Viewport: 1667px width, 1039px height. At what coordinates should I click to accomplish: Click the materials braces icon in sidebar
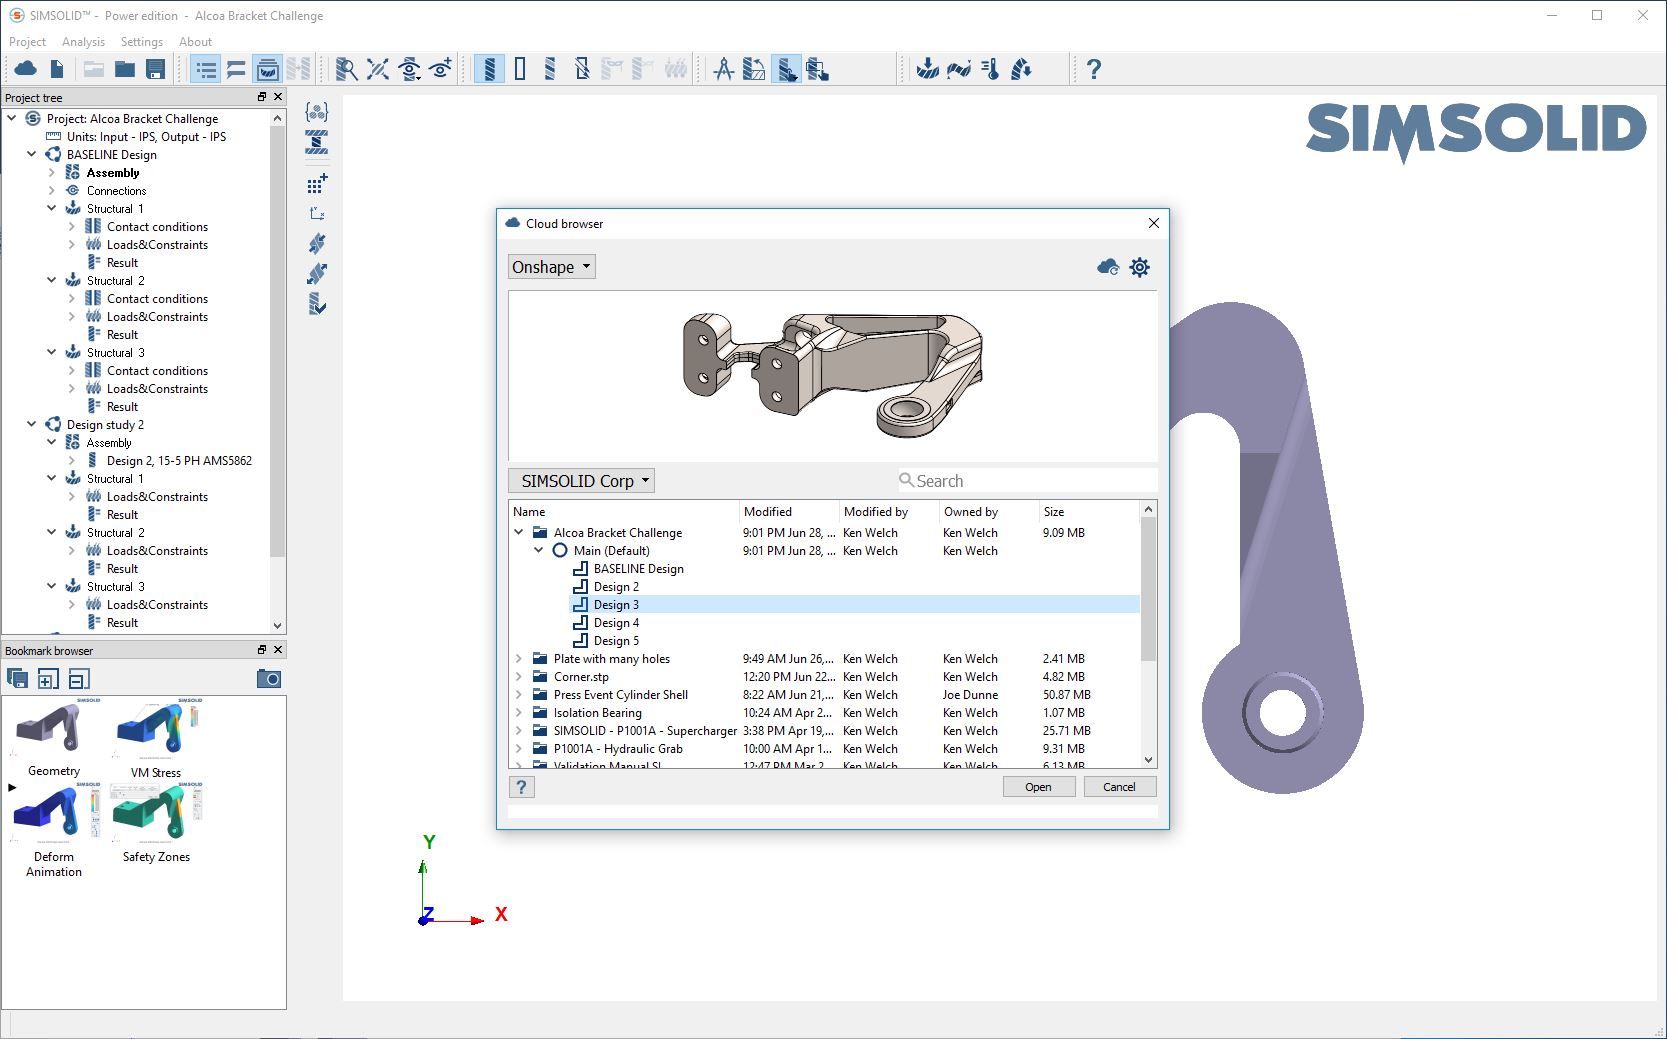(317, 112)
